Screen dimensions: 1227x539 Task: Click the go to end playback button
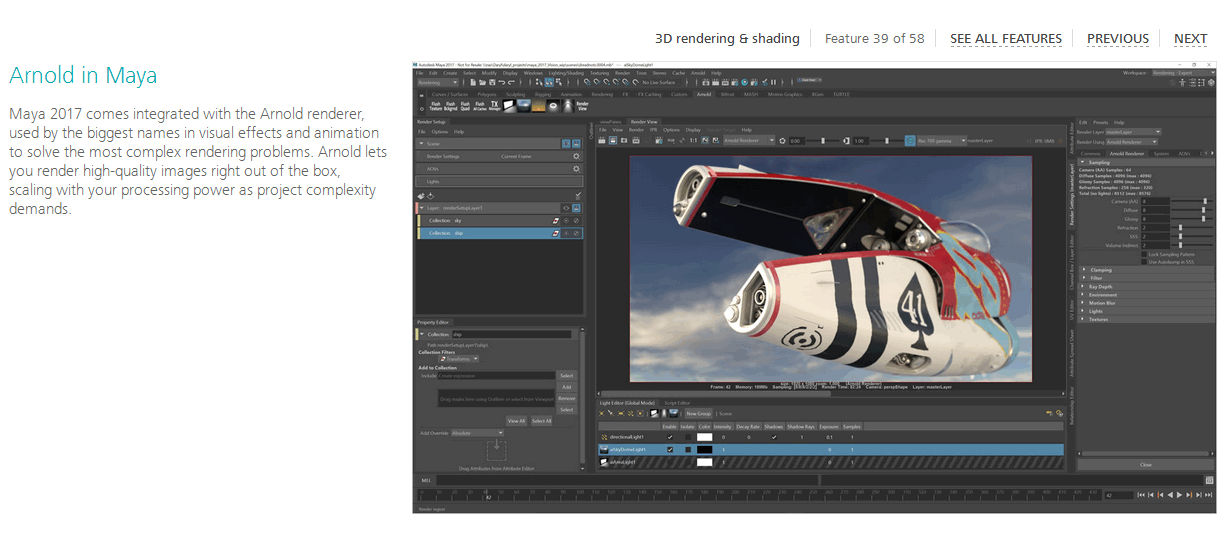(x=1208, y=495)
